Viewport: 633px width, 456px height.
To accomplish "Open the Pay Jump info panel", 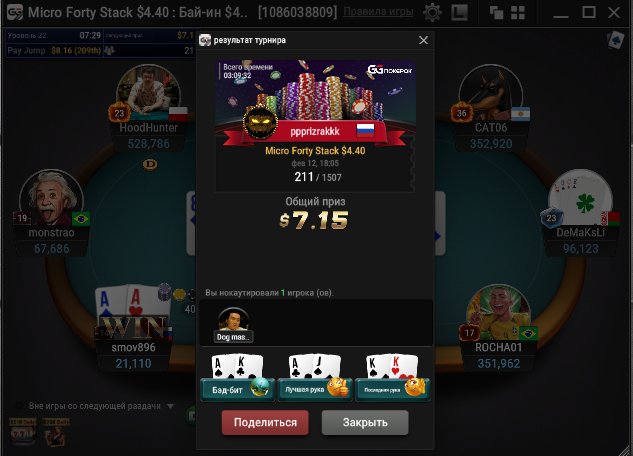I will 54,50.
